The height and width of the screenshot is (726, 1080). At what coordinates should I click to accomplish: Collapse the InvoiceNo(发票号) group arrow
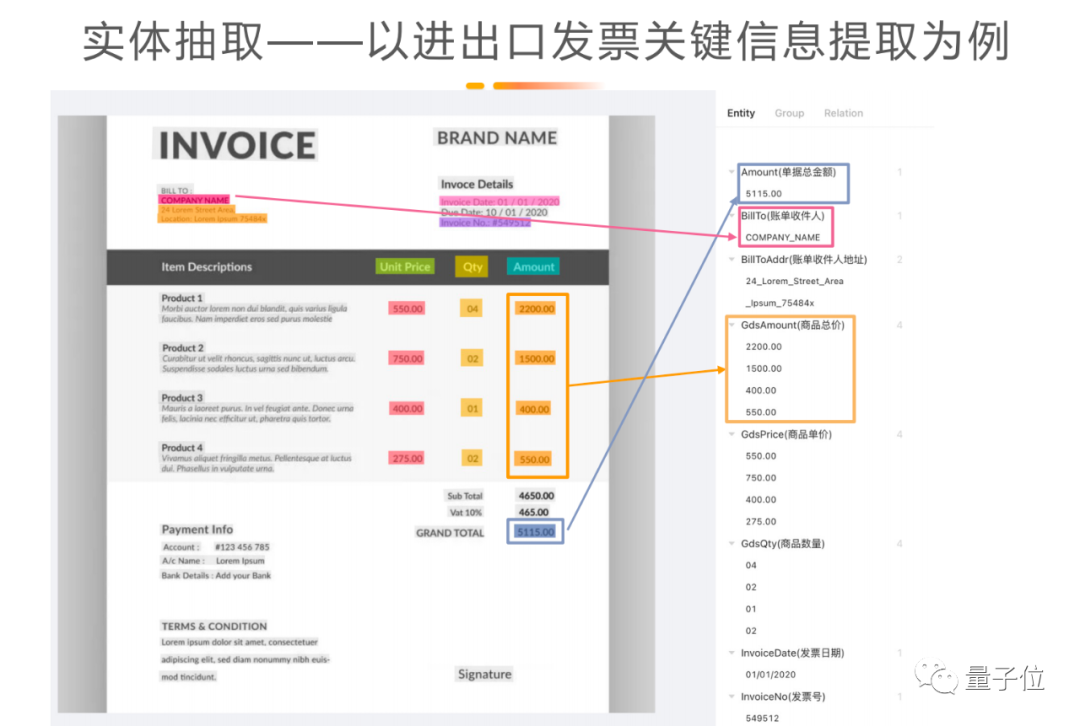[731, 696]
